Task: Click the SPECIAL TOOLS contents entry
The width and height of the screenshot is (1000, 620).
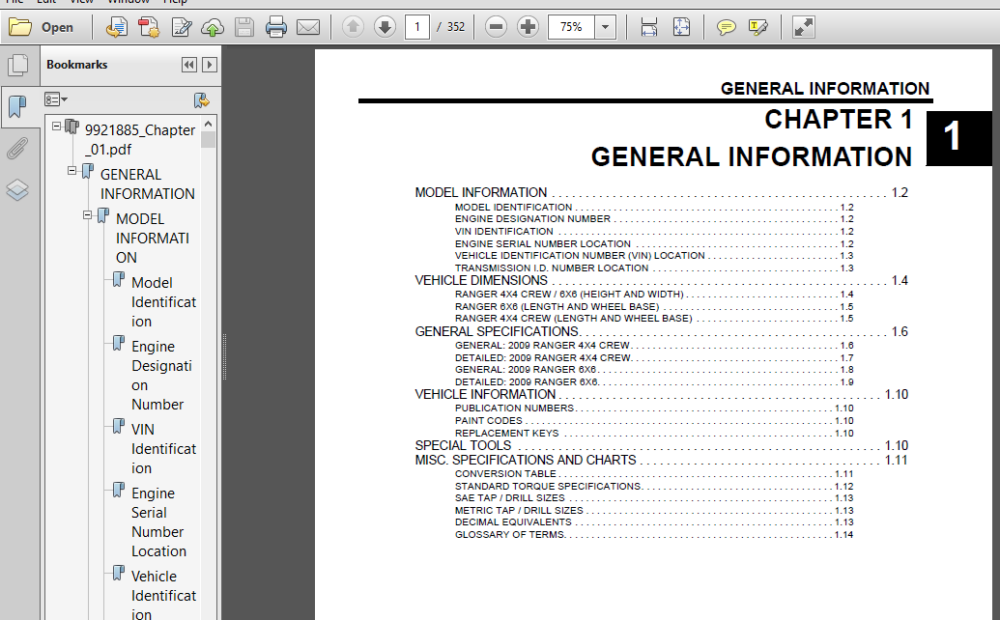Action: click(x=463, y=445)
